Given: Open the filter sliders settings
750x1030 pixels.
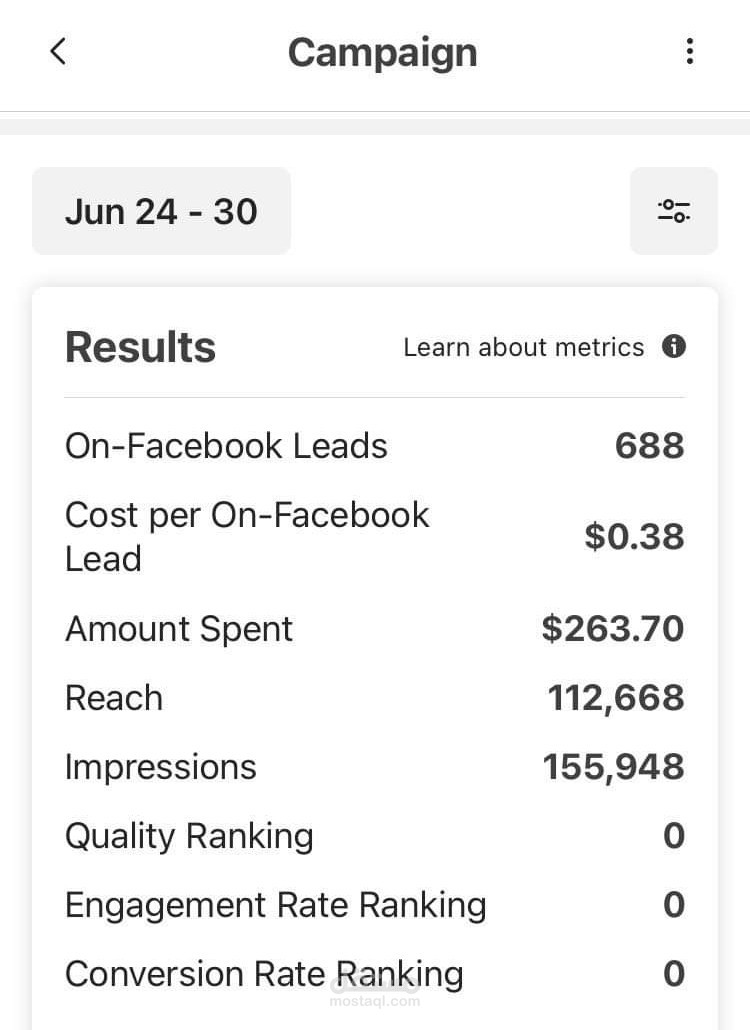Looking at the screenshot, I should (673, 211).
